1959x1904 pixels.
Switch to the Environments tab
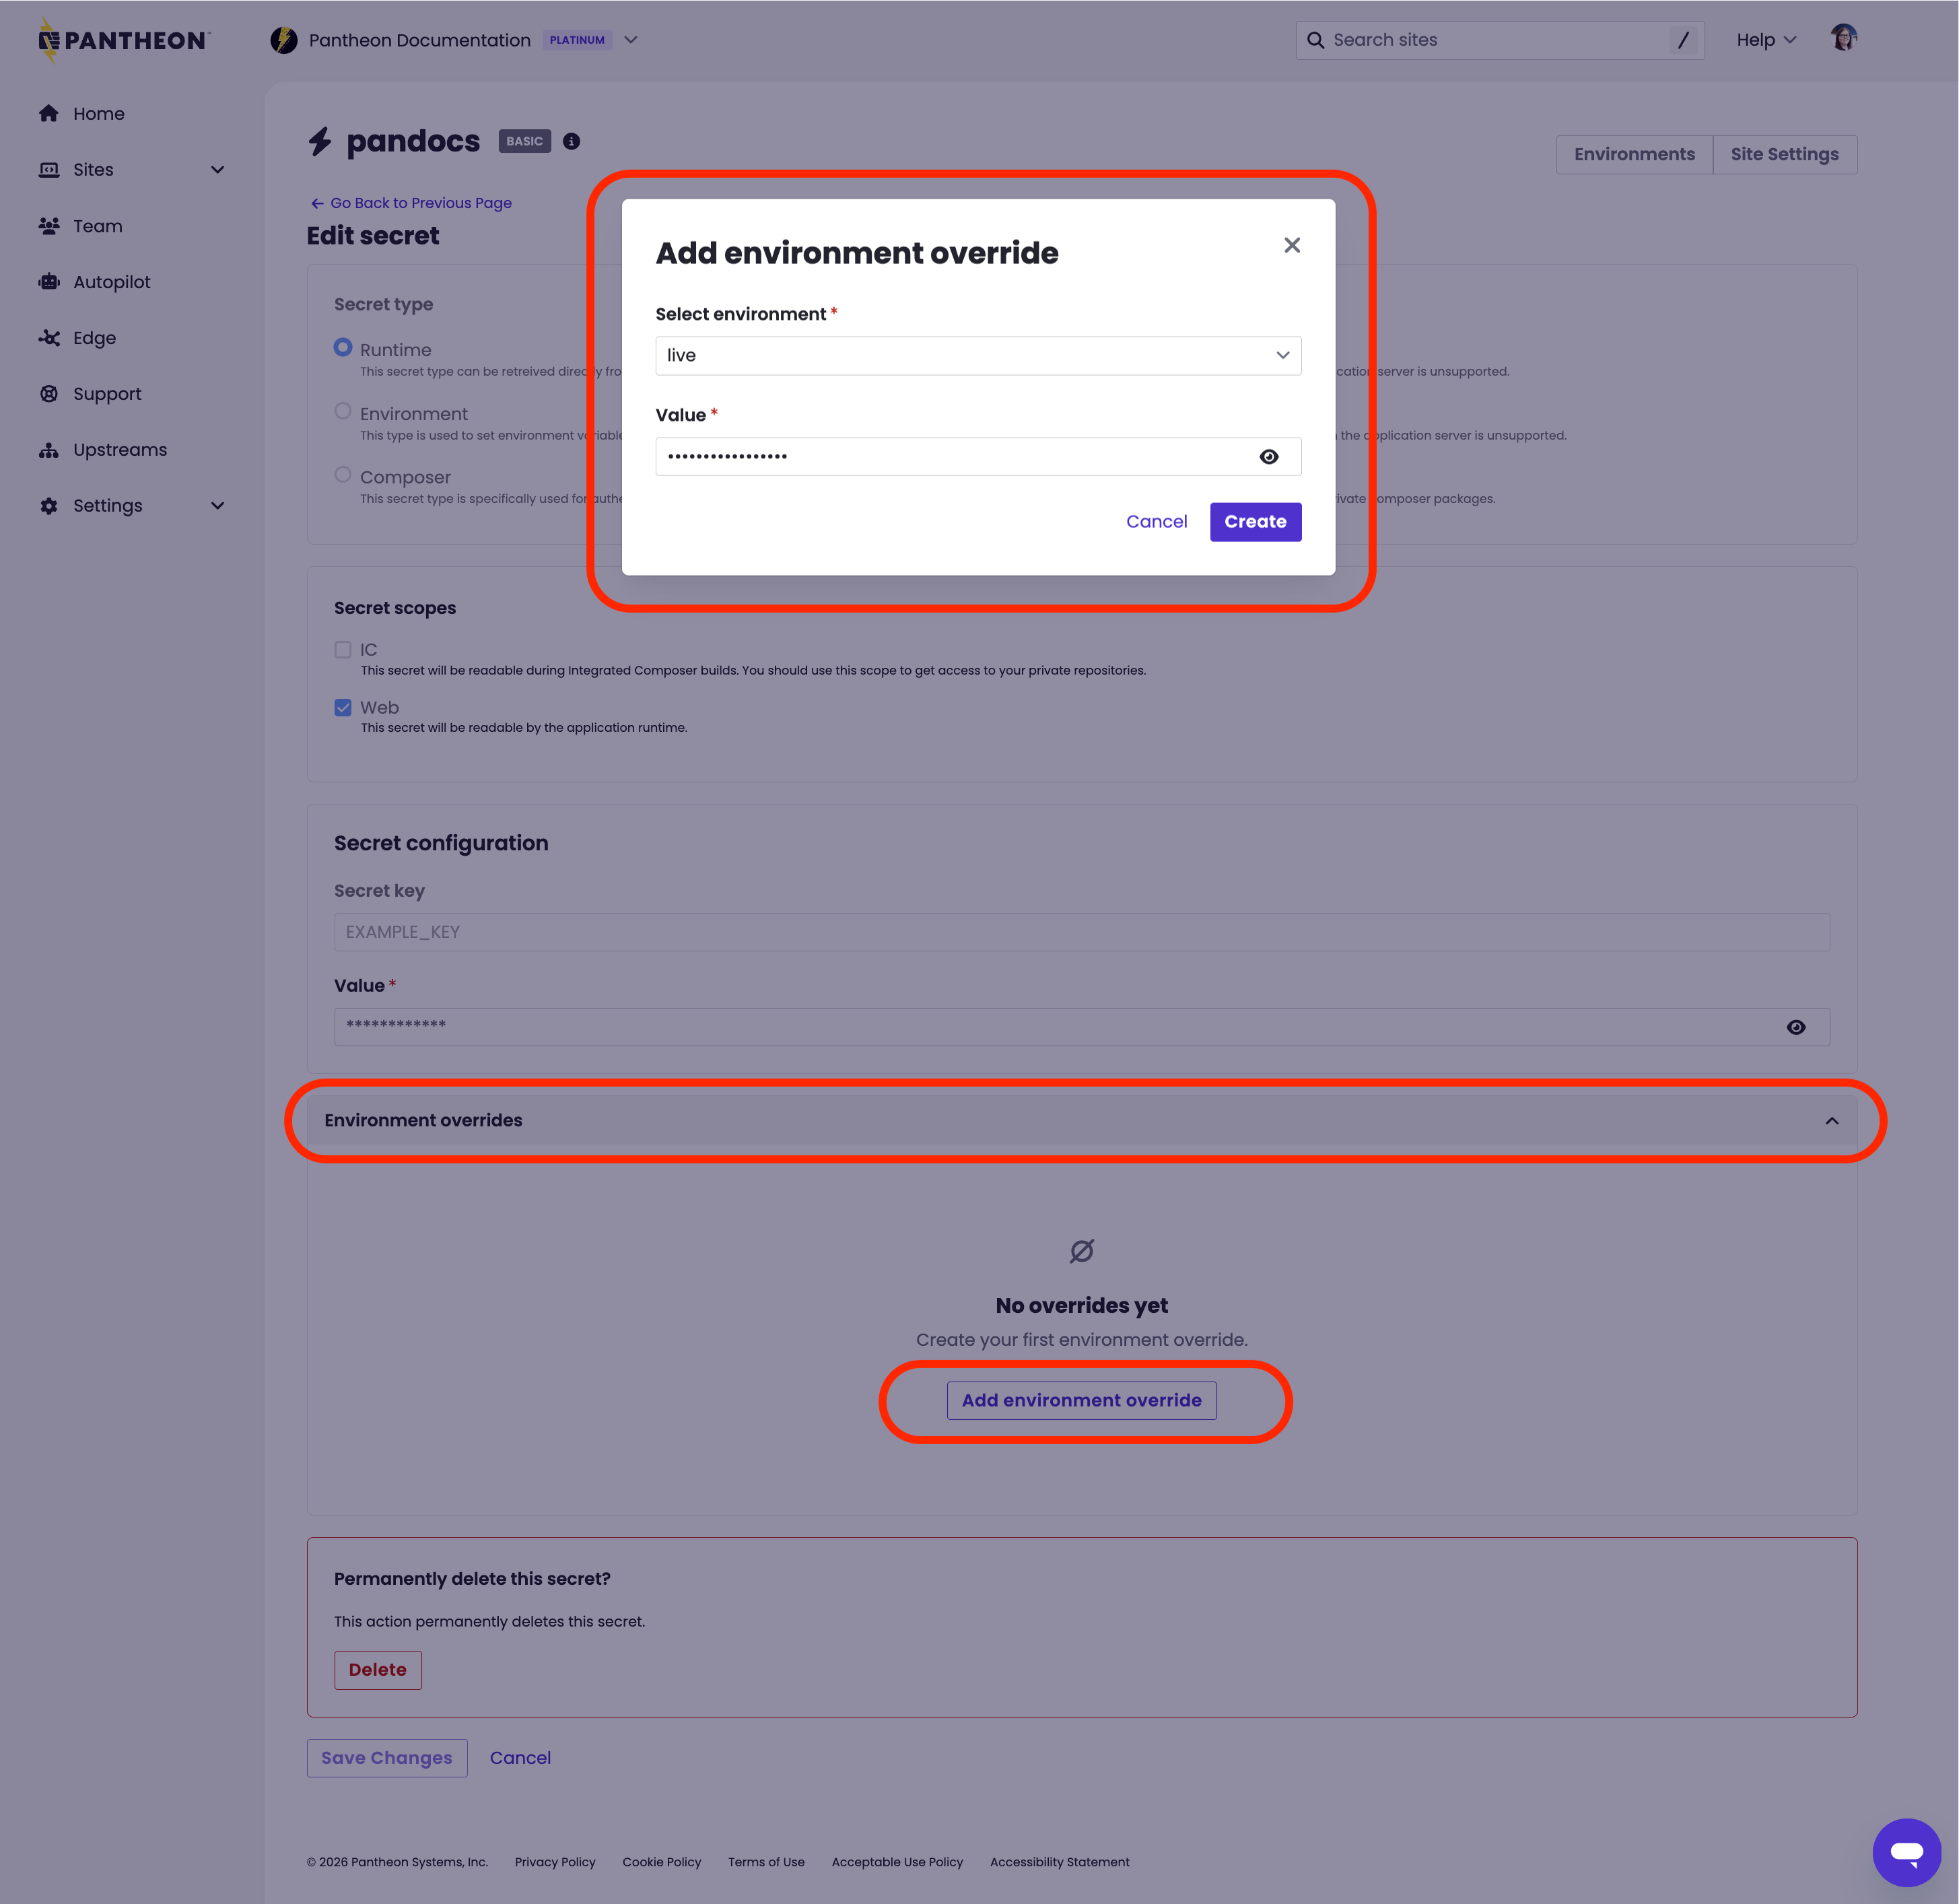1634,154
